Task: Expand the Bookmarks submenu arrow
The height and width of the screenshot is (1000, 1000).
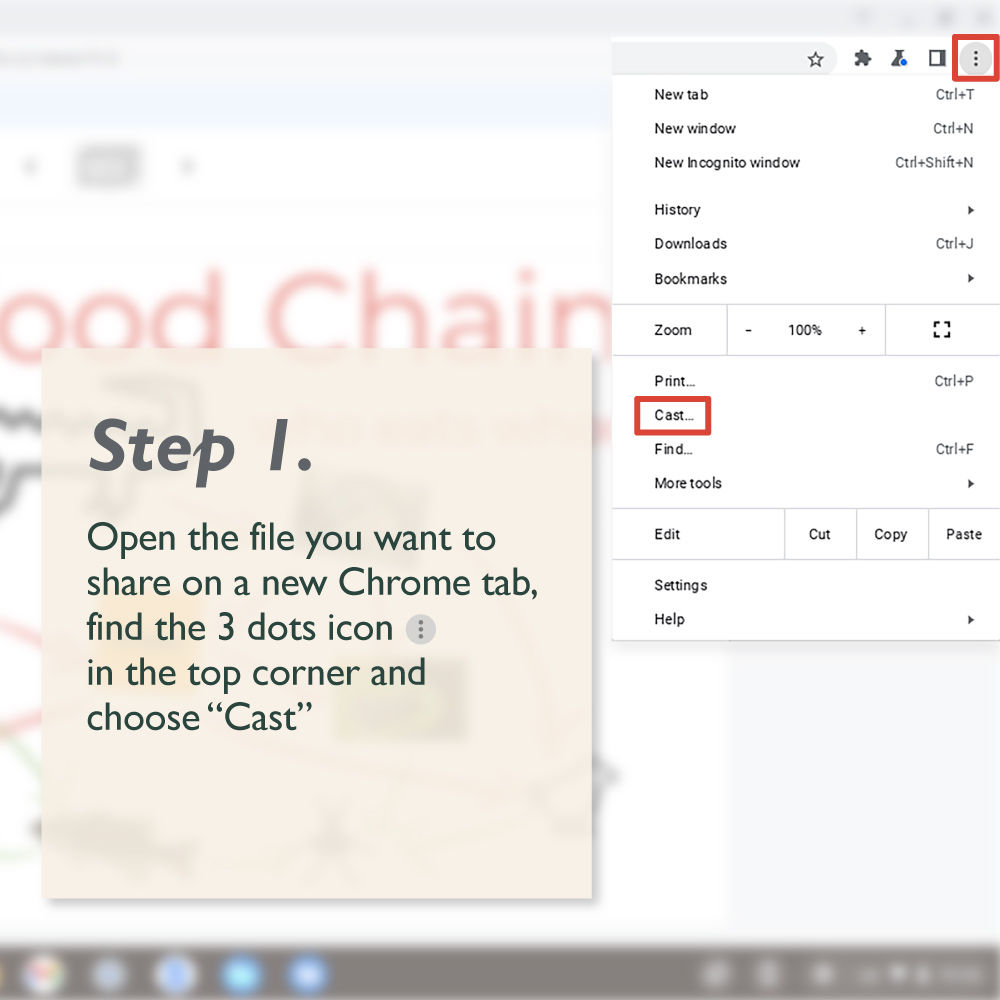Action: 970,278
